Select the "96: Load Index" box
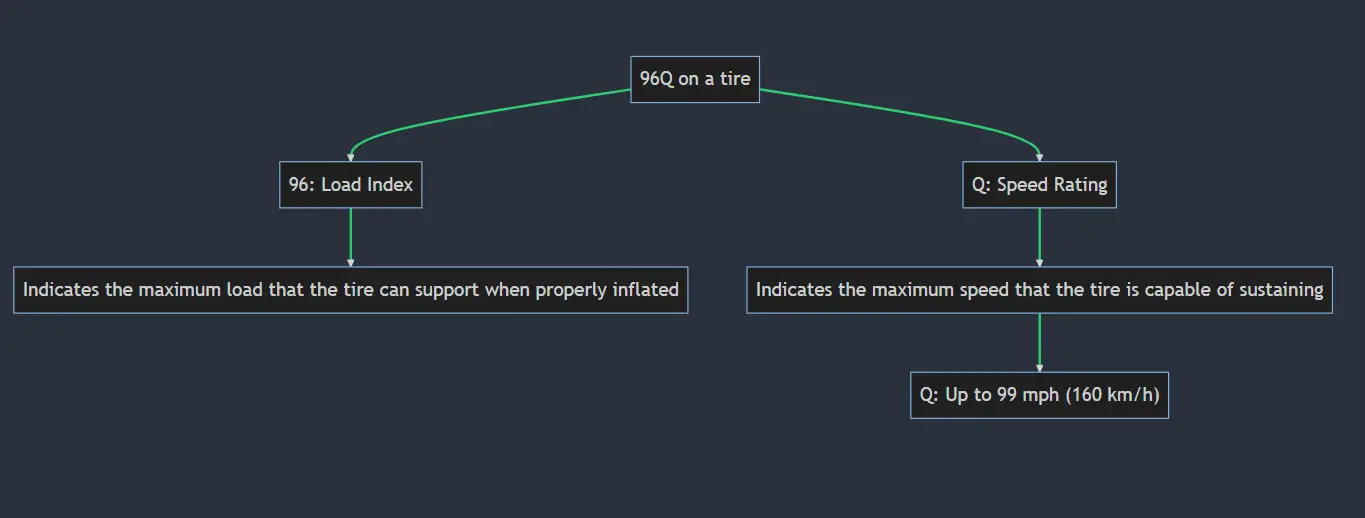The image size is (1365, 518). pyautogui.click(x=350, y=185)
